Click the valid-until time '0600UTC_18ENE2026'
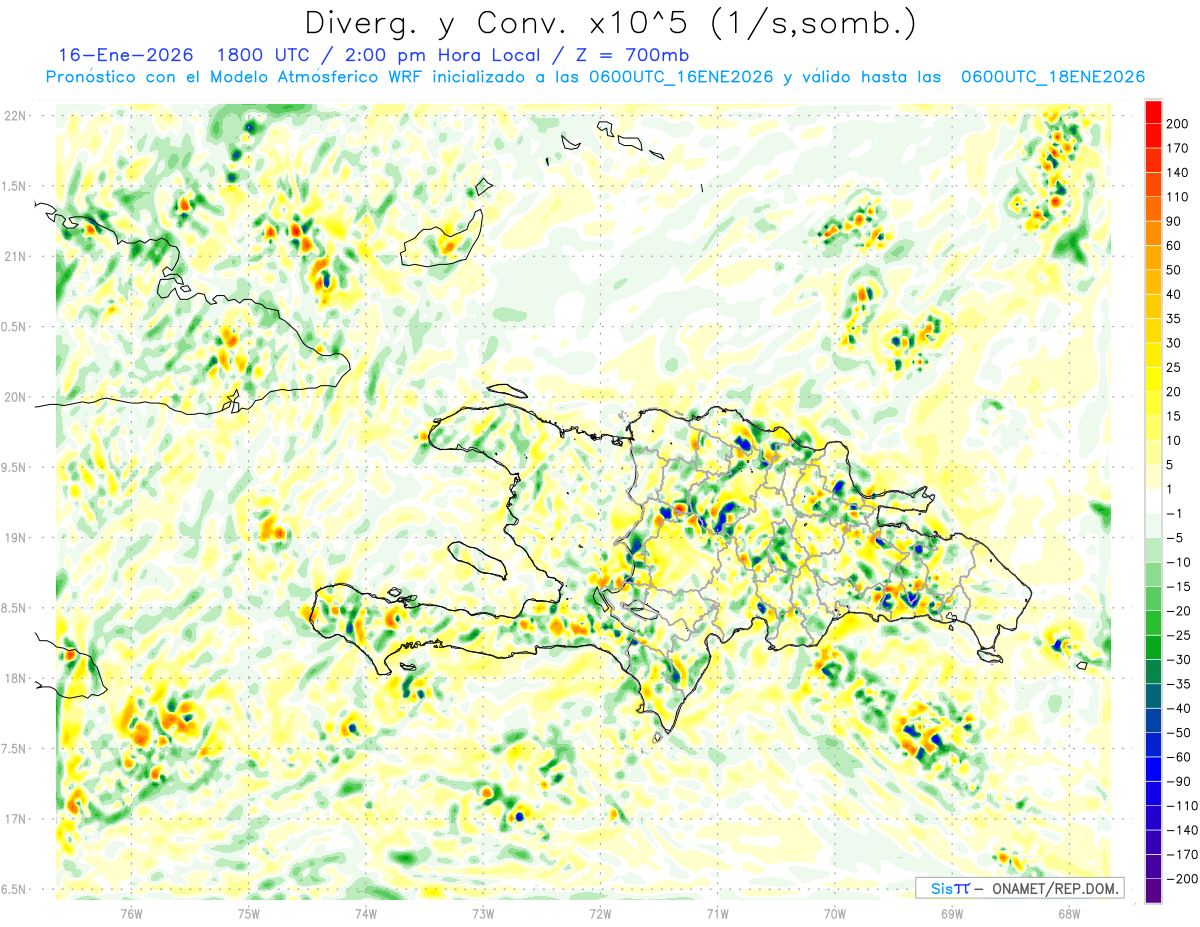The height and width of the screenshot is (927, 1200). (1052, 77)
